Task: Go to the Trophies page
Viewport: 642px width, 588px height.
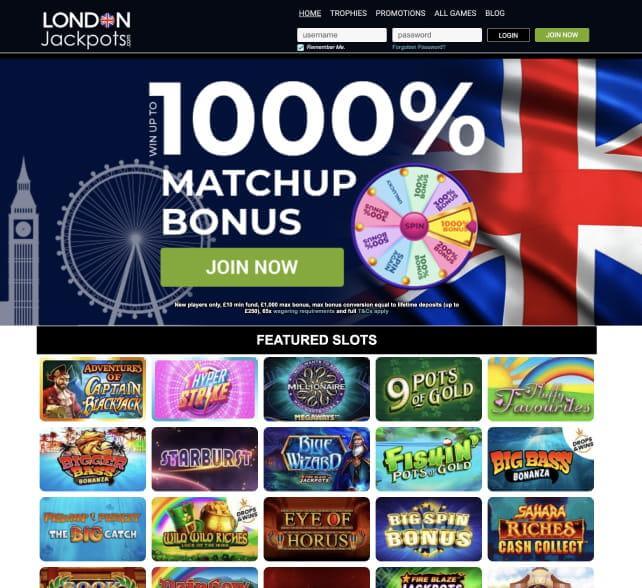Action: (348, 13)
